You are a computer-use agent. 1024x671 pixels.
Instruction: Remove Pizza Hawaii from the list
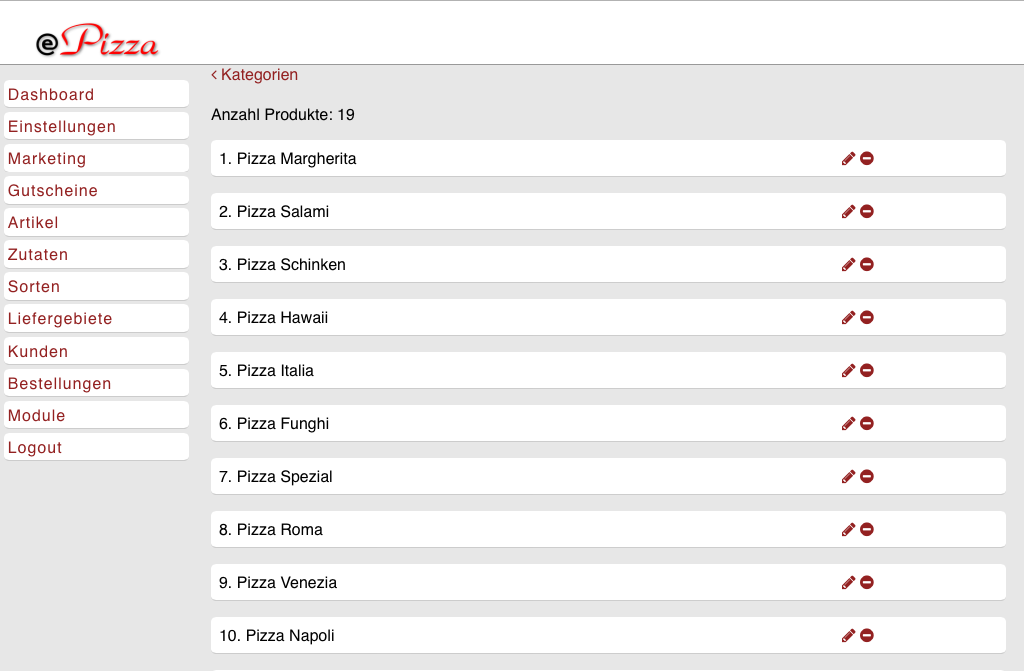[867, 317]
